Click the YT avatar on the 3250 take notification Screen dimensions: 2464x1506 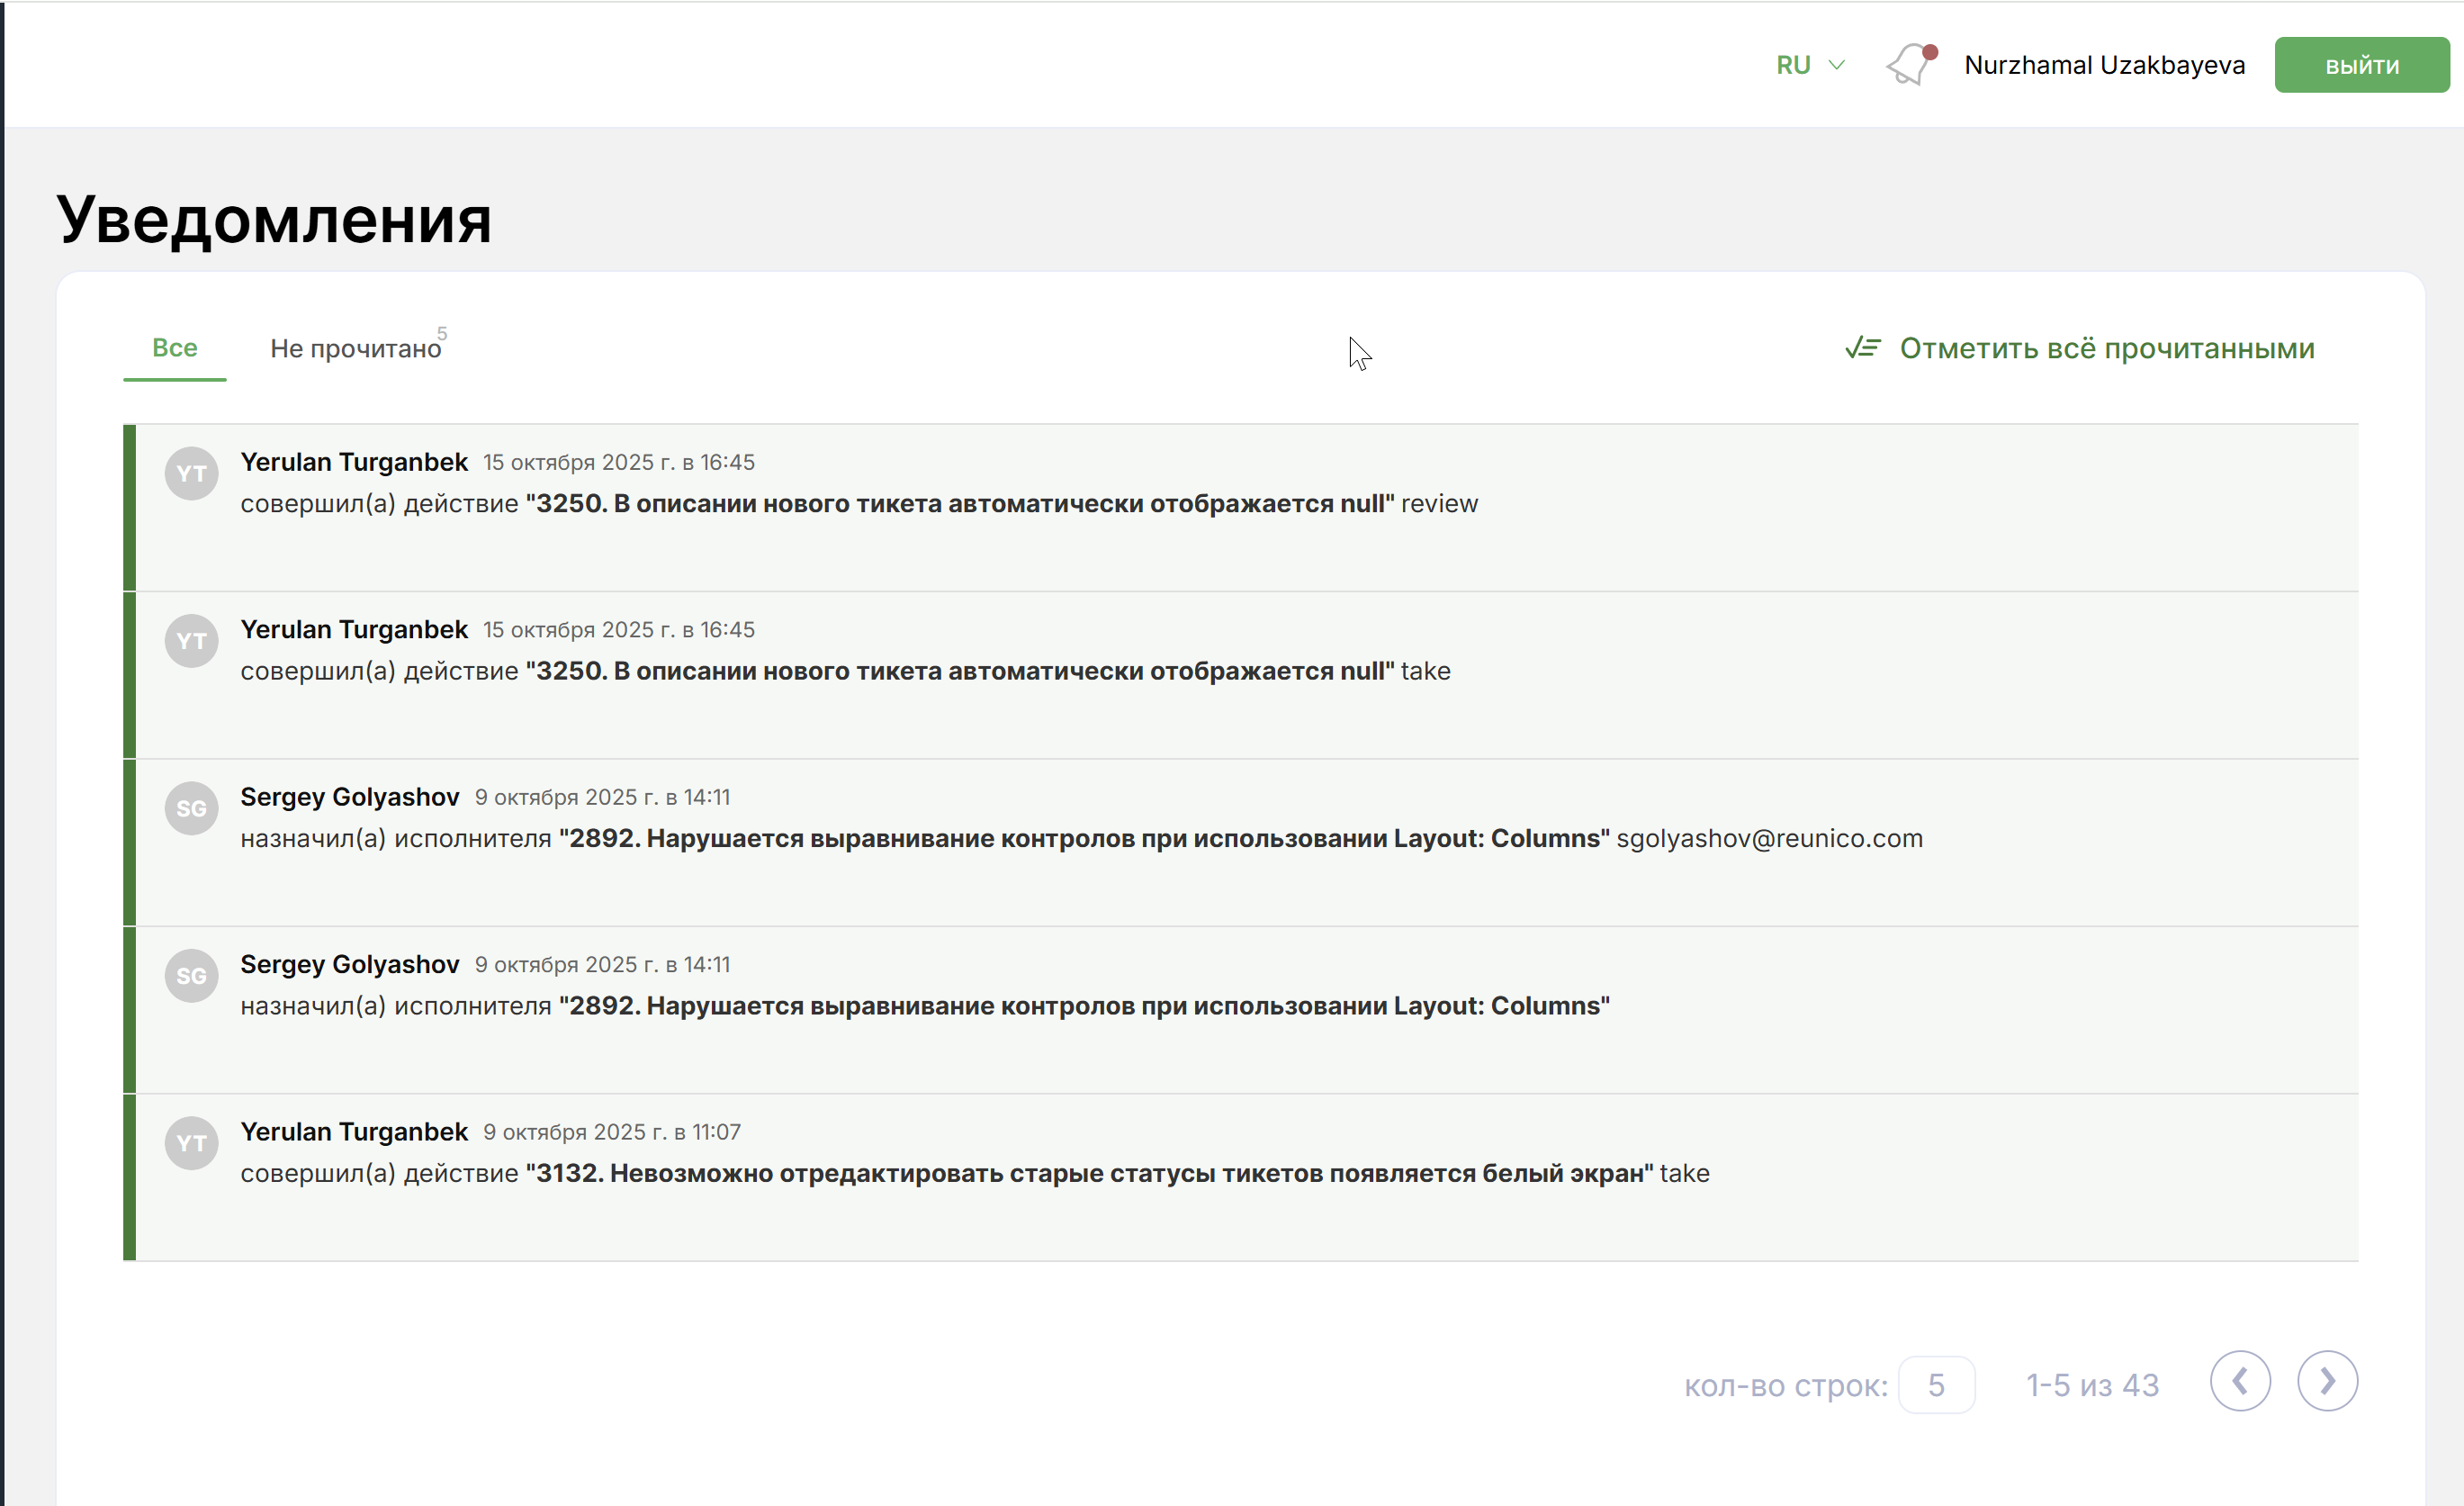[191, 641]
